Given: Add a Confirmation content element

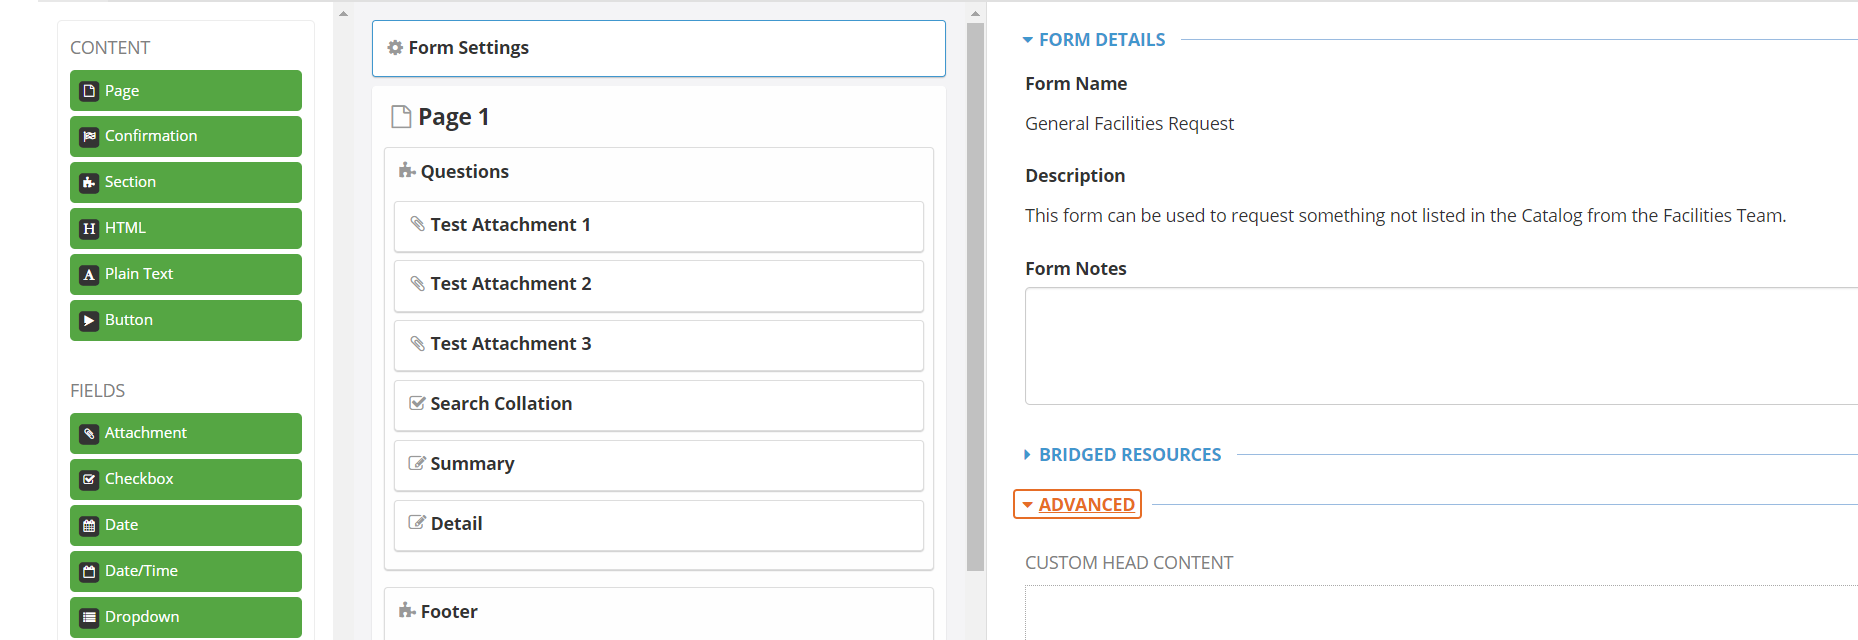Looking at the screenshot, I should click(x=186, y=137).
